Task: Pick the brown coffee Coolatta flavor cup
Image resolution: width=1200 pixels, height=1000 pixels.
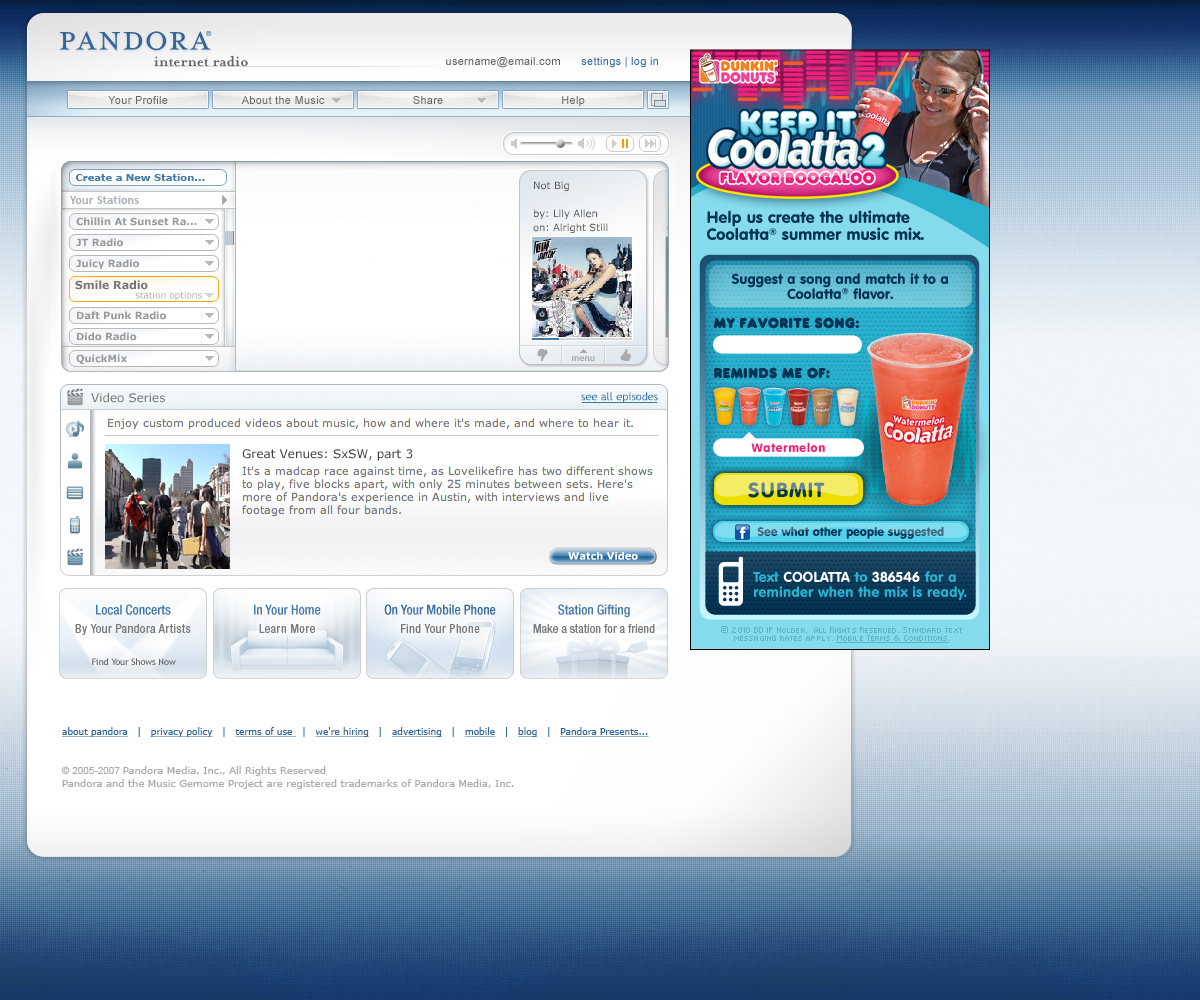Action: tap(822, 407)
